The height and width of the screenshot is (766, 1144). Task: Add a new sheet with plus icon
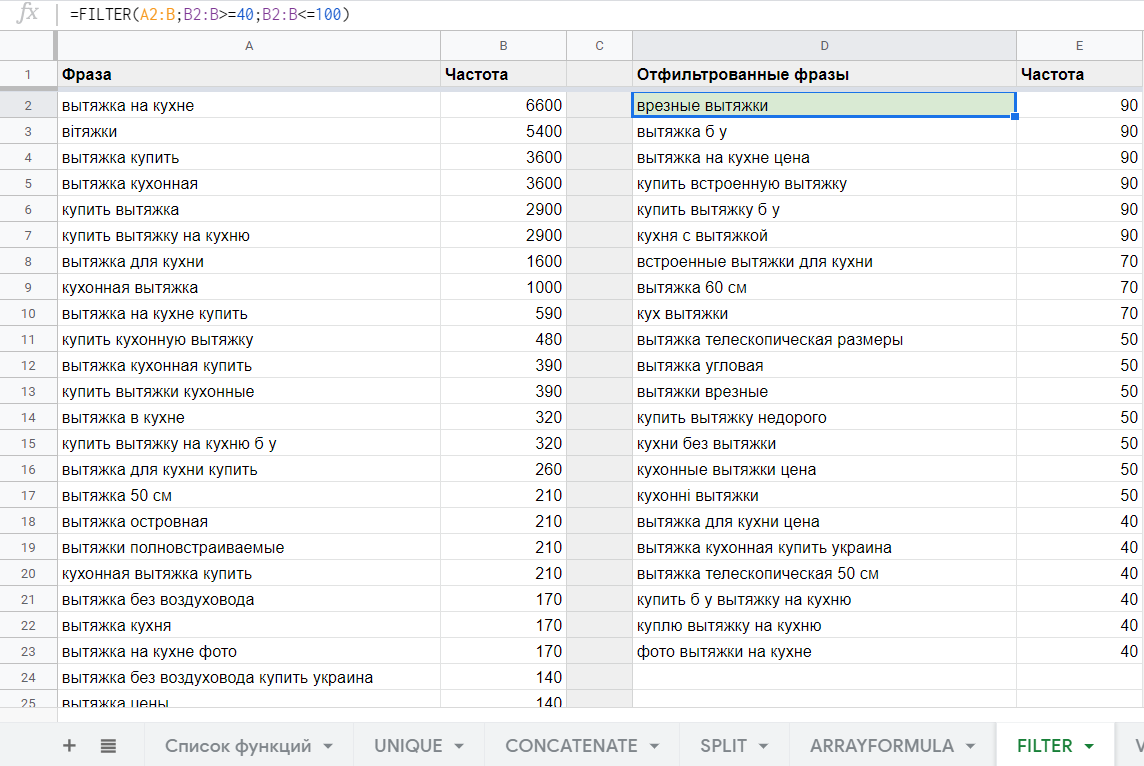[x=69, y=746]
